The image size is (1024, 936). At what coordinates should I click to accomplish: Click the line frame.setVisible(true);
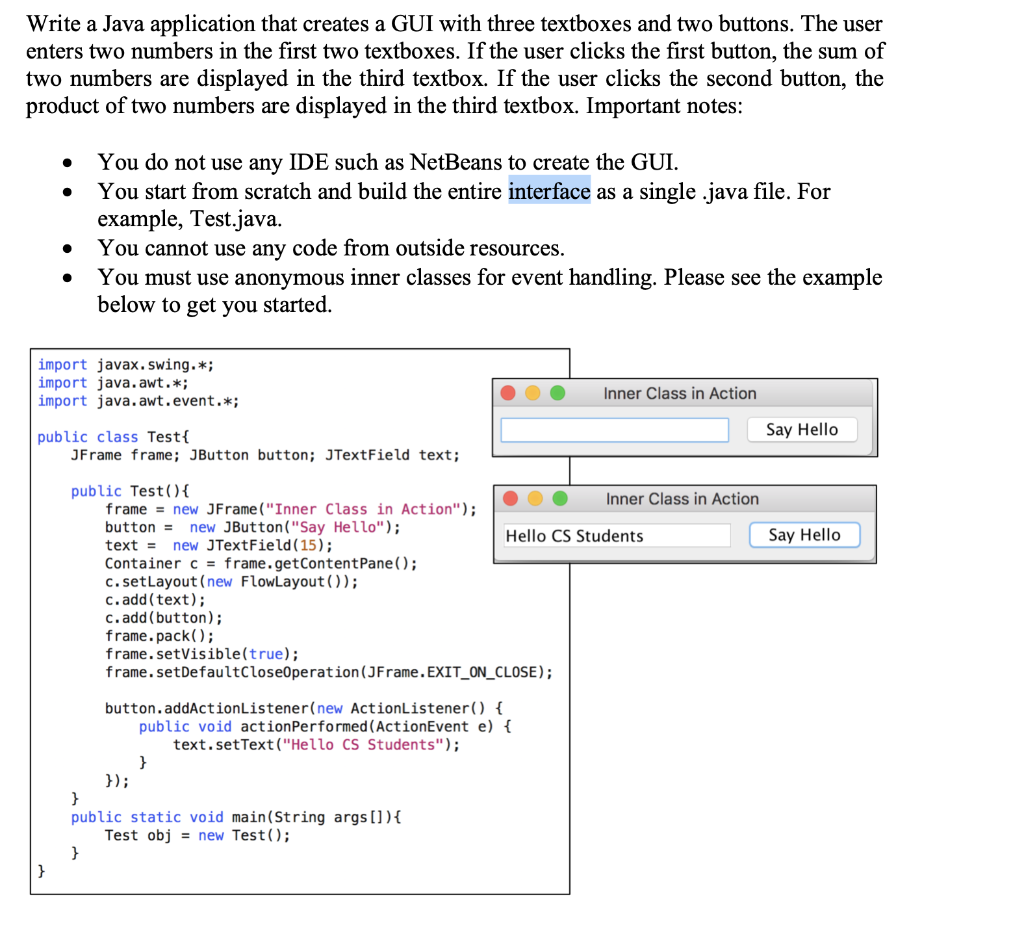click(x=202, y=654)
